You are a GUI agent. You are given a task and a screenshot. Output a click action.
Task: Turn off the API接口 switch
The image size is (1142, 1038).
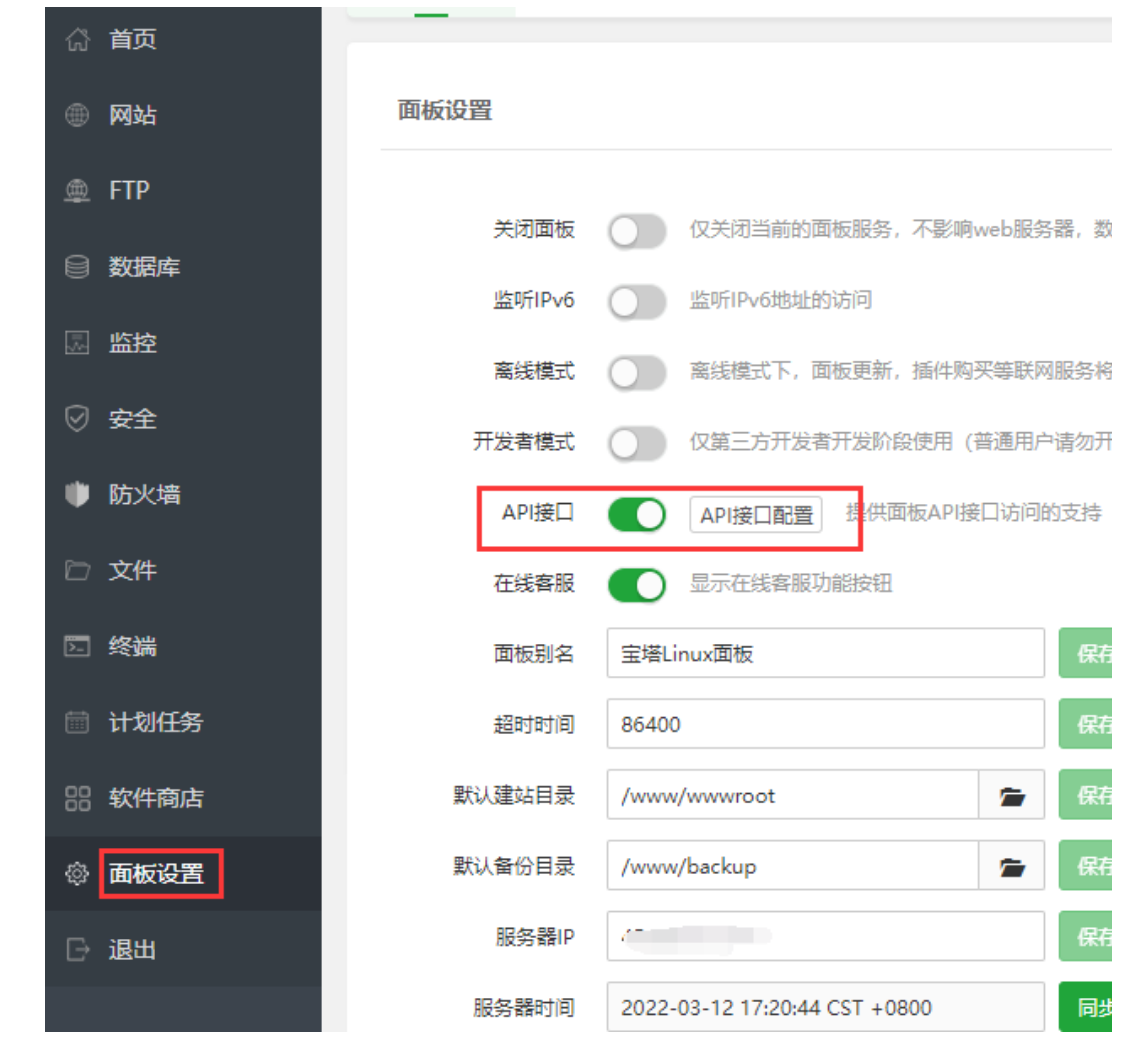tap(637, 515)
